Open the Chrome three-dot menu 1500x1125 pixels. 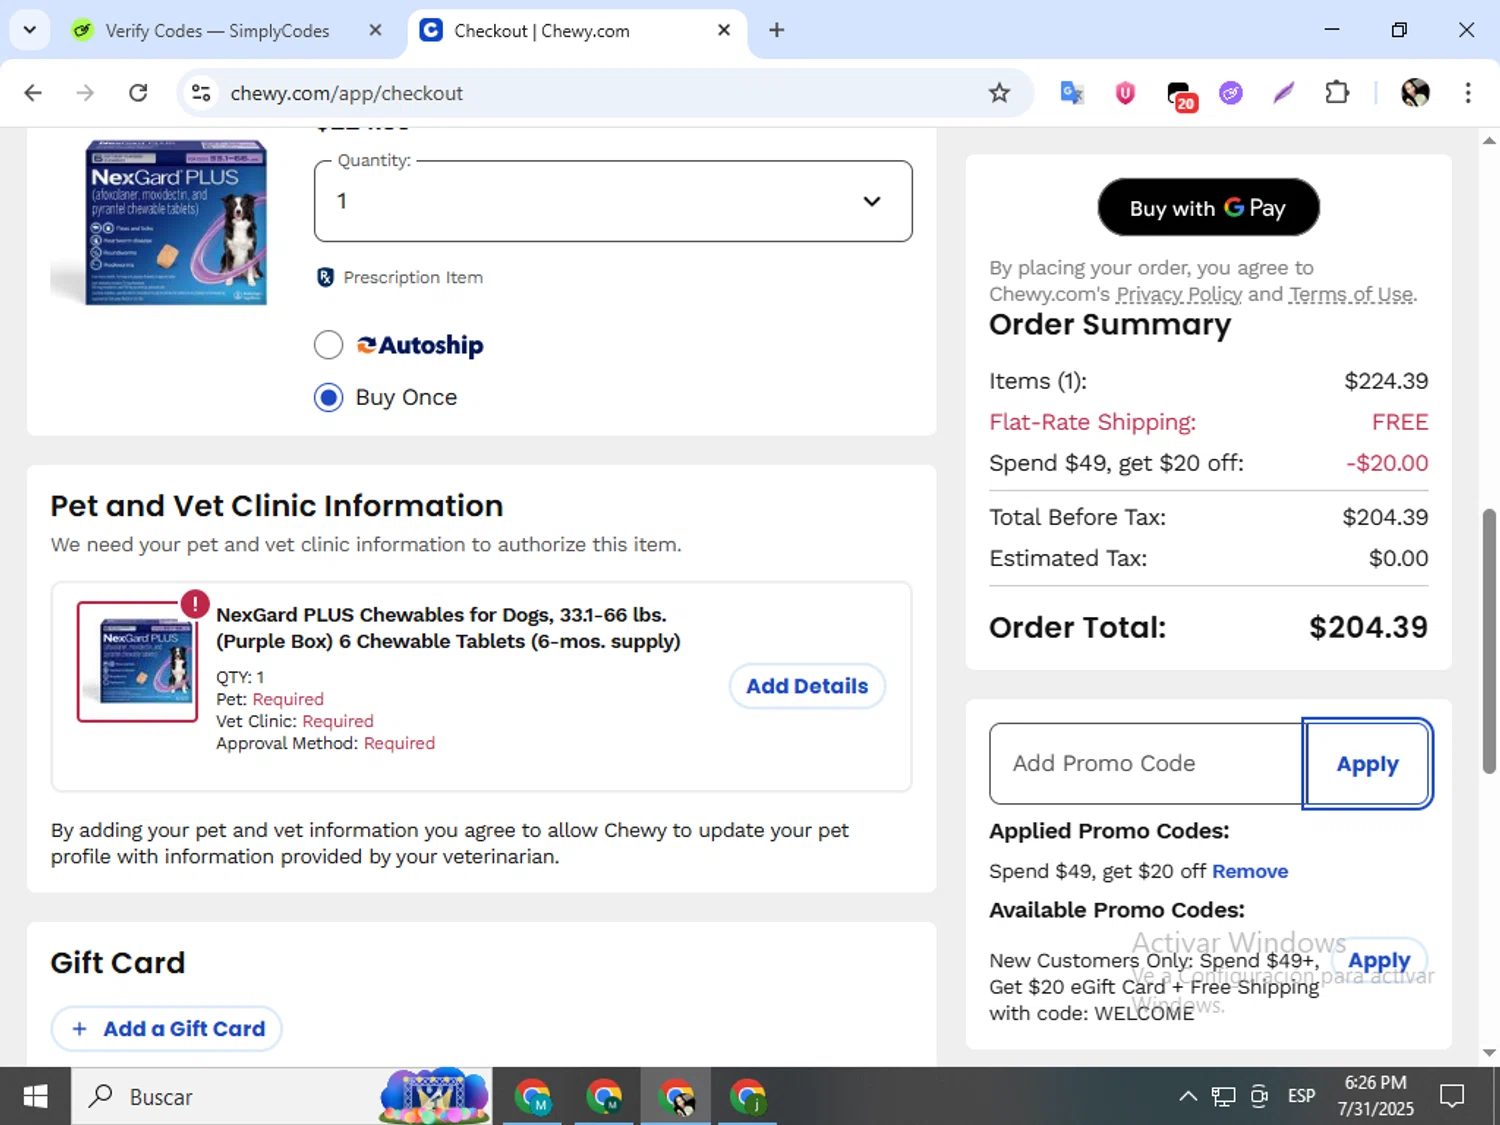coord(1468,93)
